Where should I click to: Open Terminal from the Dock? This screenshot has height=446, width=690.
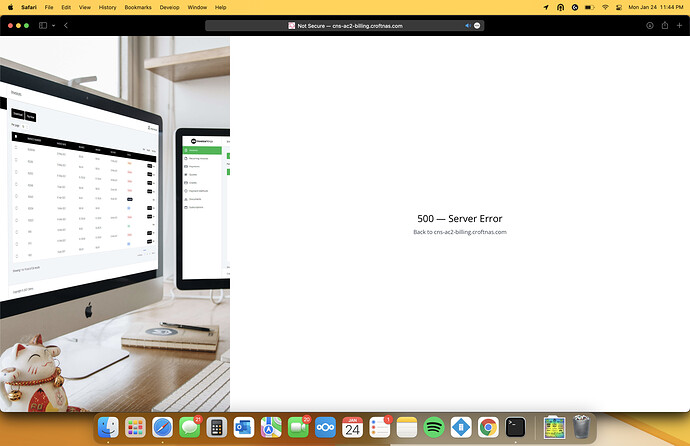(515, 427)
